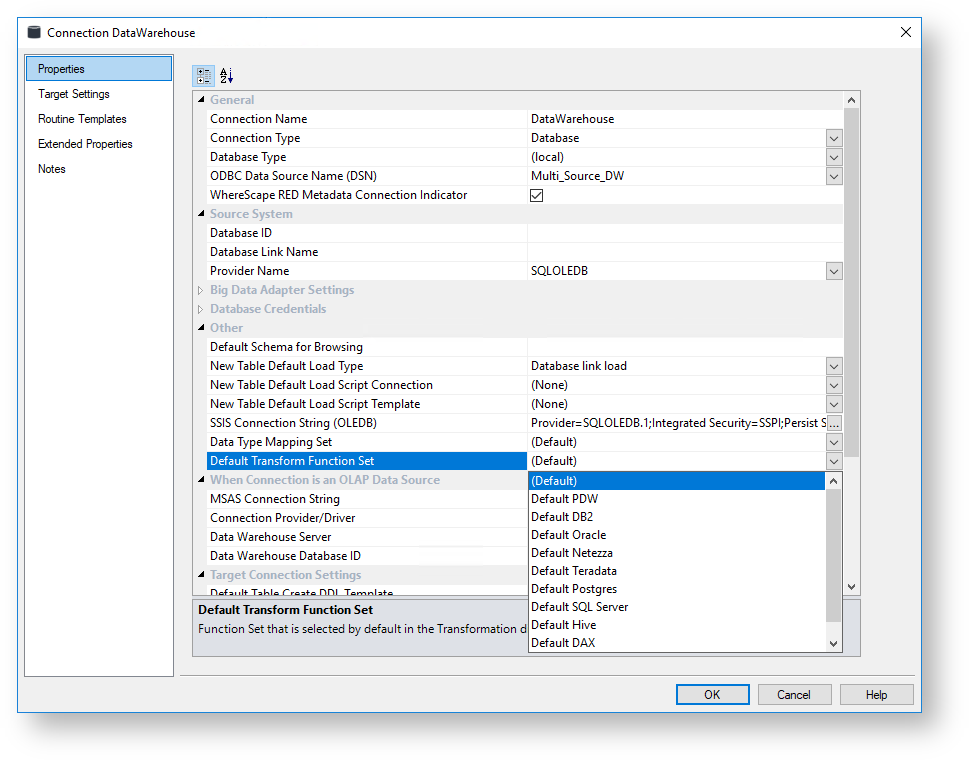Click the property grid scroll-down arrow
This screenshot has height=761, width=970.
click(852, 587)
